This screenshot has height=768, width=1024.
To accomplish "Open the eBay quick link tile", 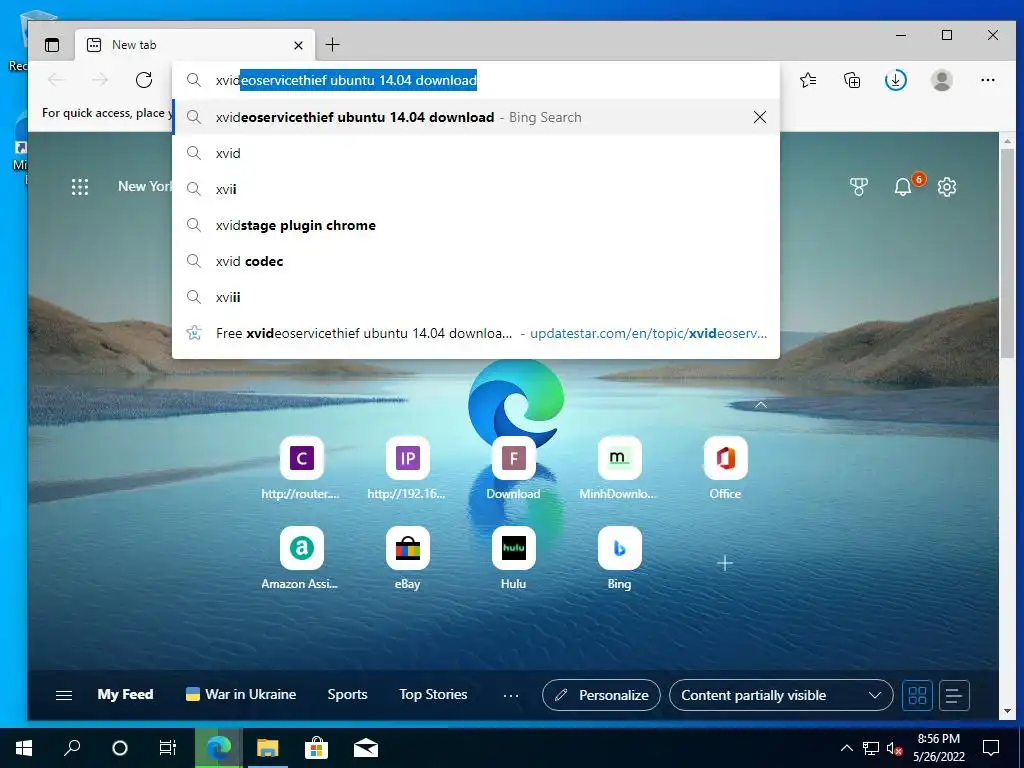I will (x=407, y=558).
